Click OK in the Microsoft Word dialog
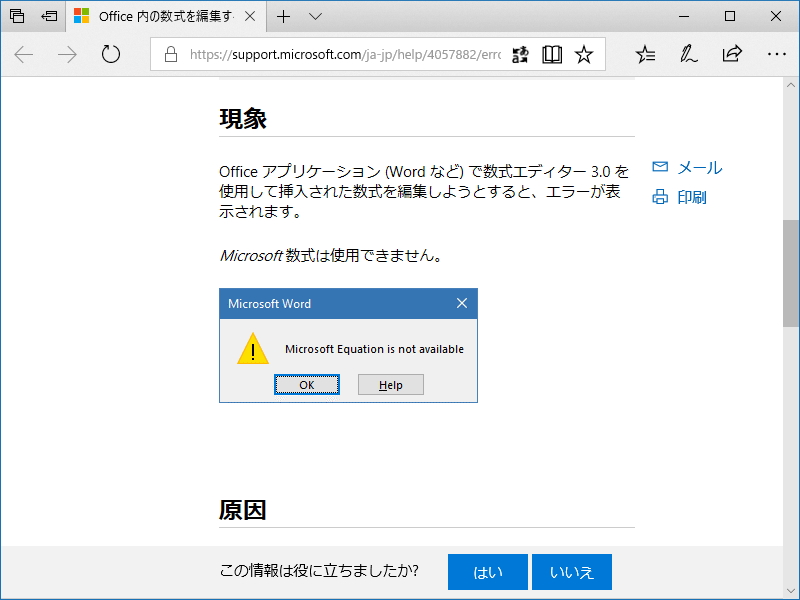This screenshot has height=600, width=800. (306, 384)
